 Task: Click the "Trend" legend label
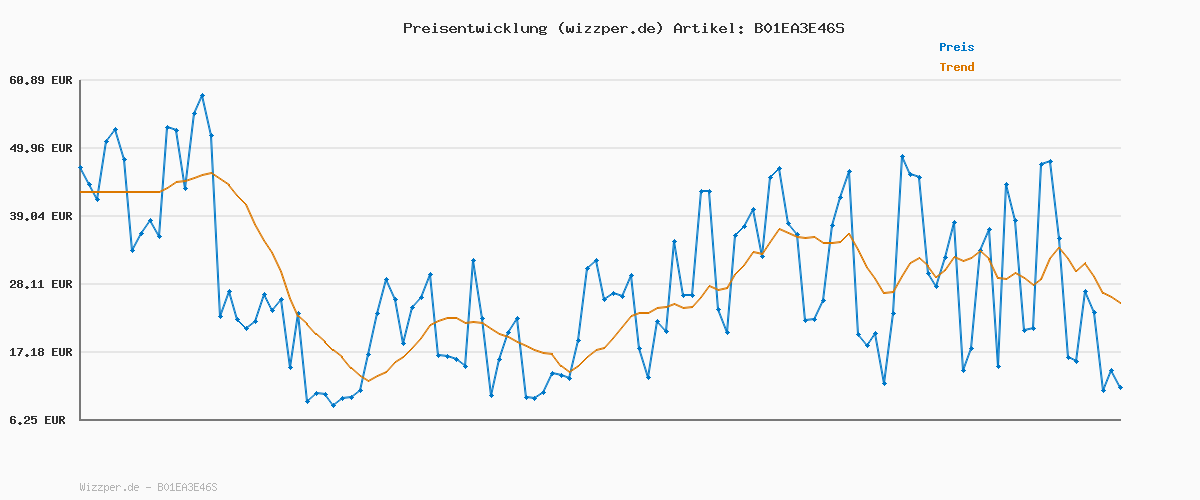coord(956,67)
